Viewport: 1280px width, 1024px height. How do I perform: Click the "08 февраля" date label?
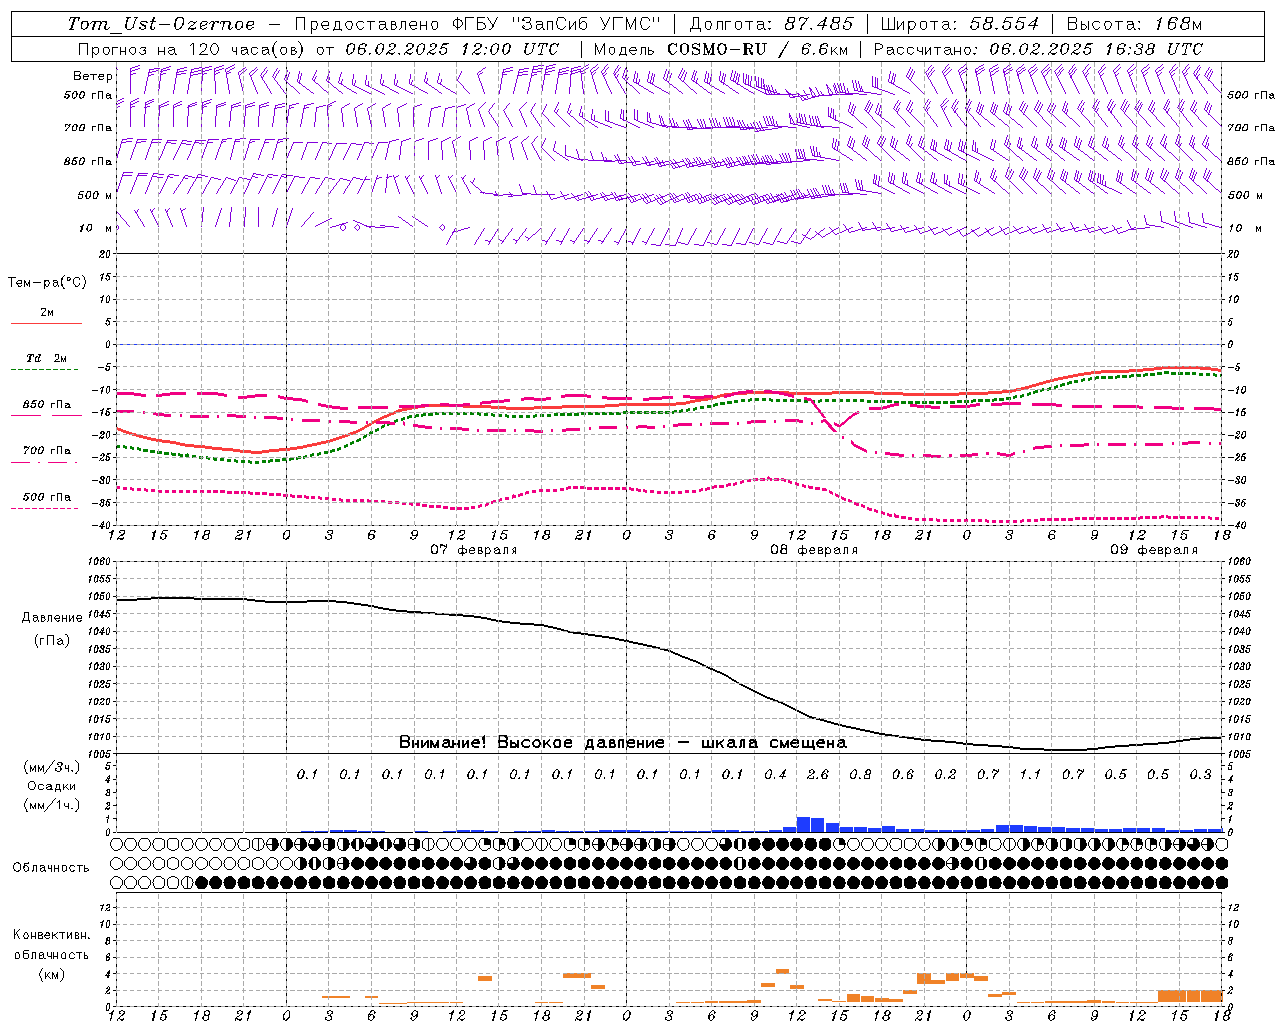tap(813, 550)
